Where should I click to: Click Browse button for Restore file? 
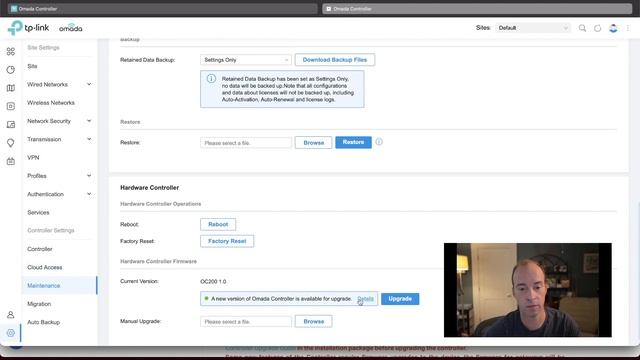(313, 142)
